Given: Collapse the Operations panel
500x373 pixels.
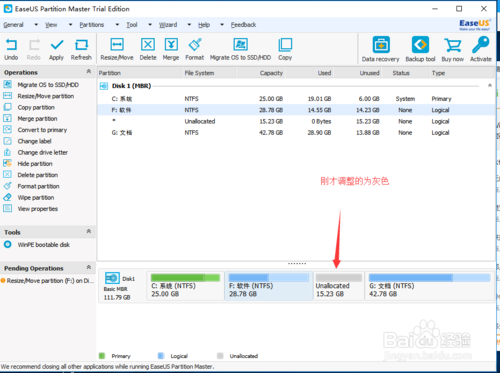Looking at the screenshot, I should coord(89,72).
